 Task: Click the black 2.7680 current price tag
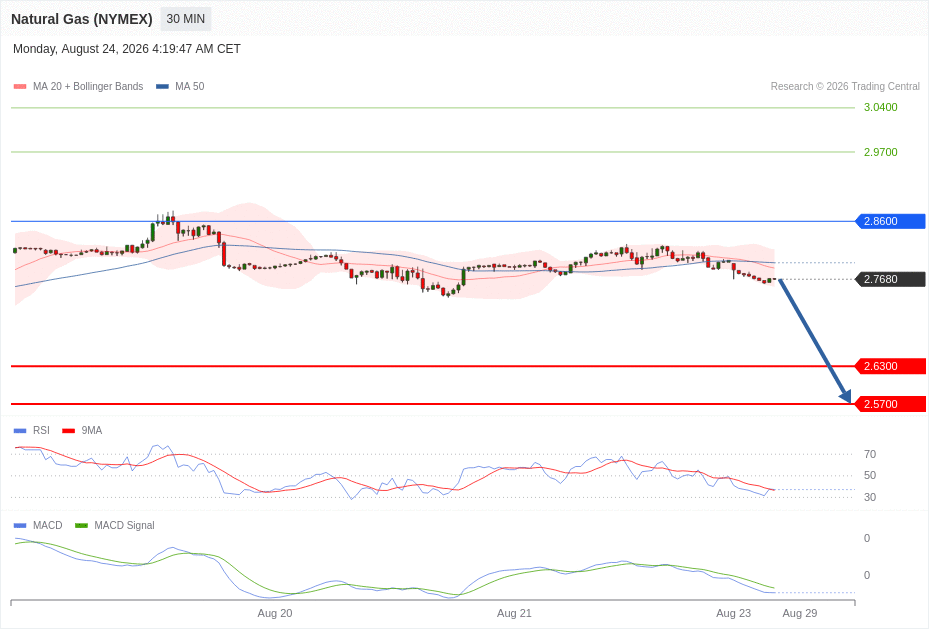tap(890, 279)
